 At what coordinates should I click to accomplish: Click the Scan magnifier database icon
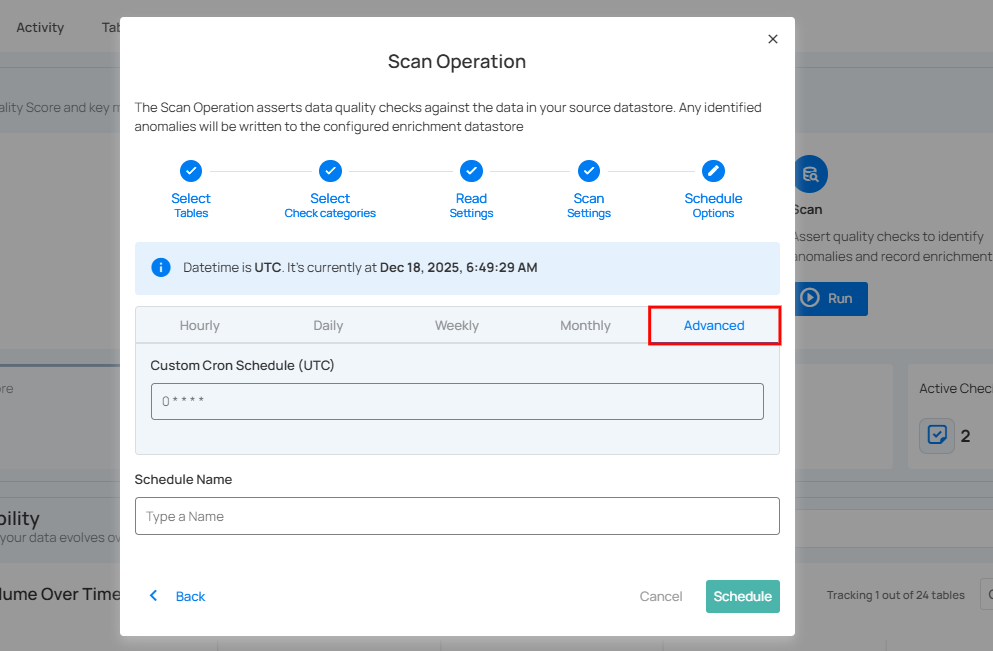[x=810, y=174]
